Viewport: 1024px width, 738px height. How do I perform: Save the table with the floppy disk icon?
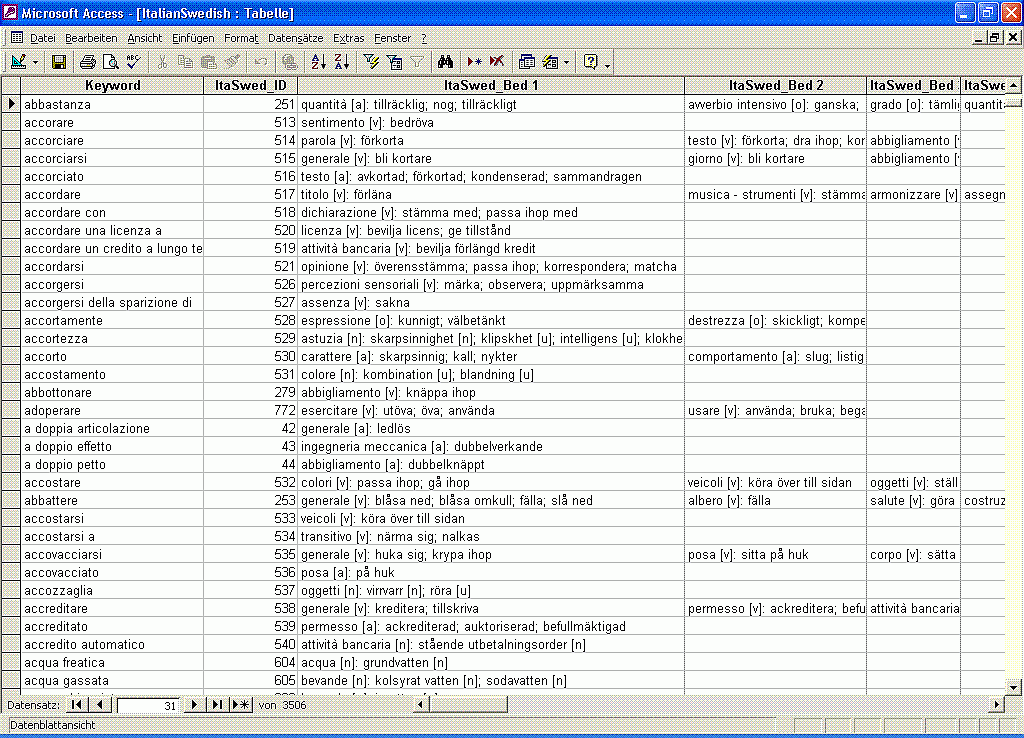(59, 62)
